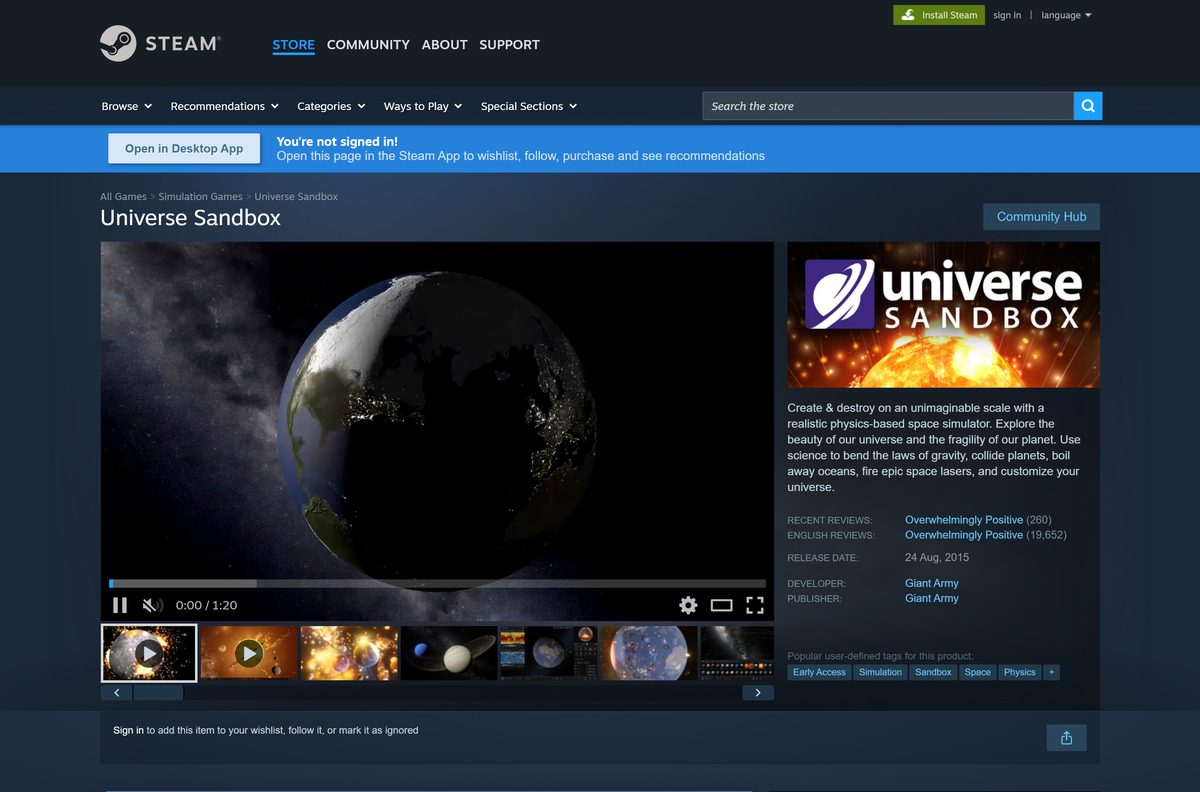This screenshot has width=1200, height=792.
Task: Open video settings gear
Action: pos(688,605)
